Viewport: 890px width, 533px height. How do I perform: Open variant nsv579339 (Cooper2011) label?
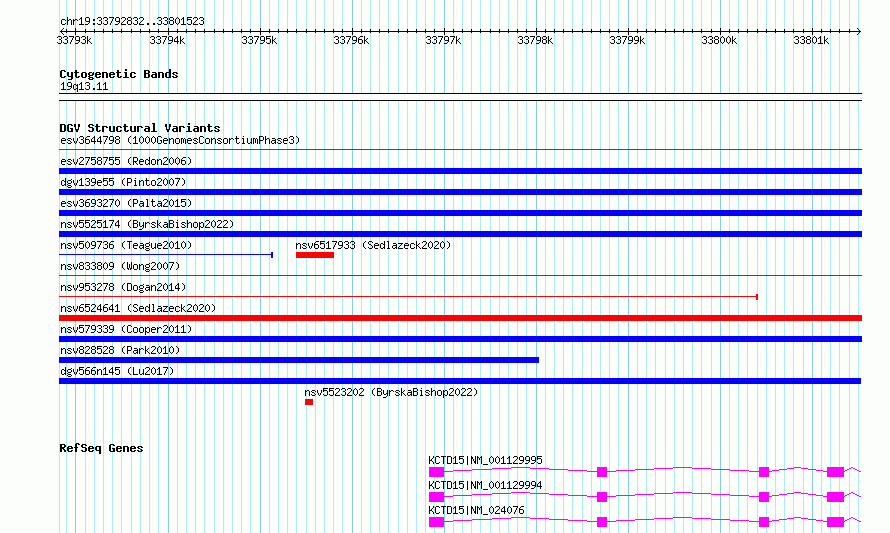point(126,329)
